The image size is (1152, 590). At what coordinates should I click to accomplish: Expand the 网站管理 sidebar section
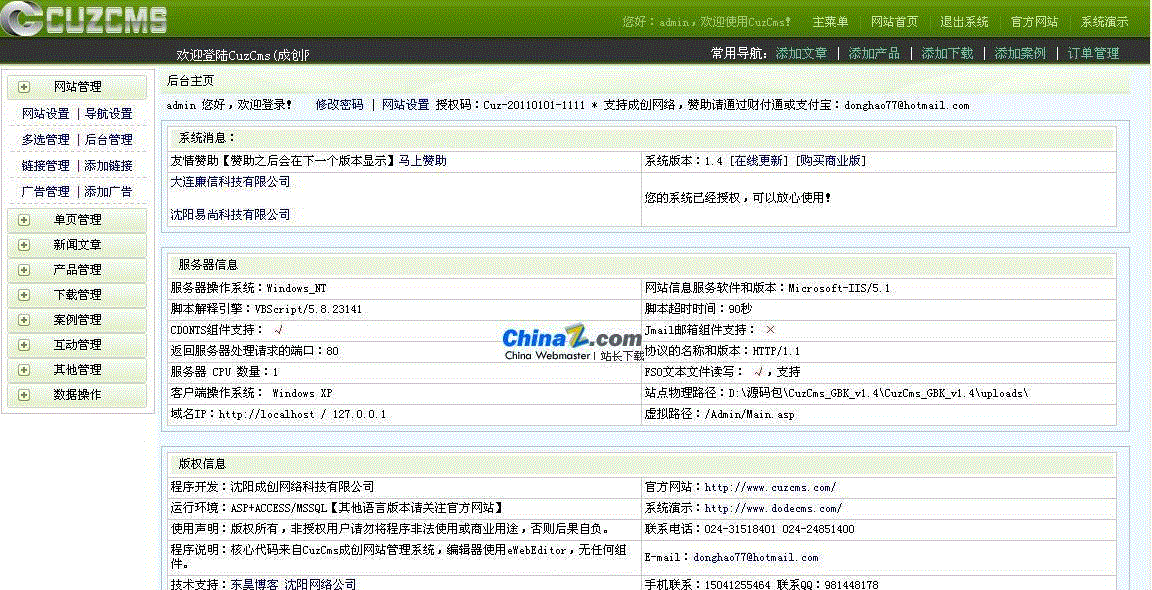[24, 87]
